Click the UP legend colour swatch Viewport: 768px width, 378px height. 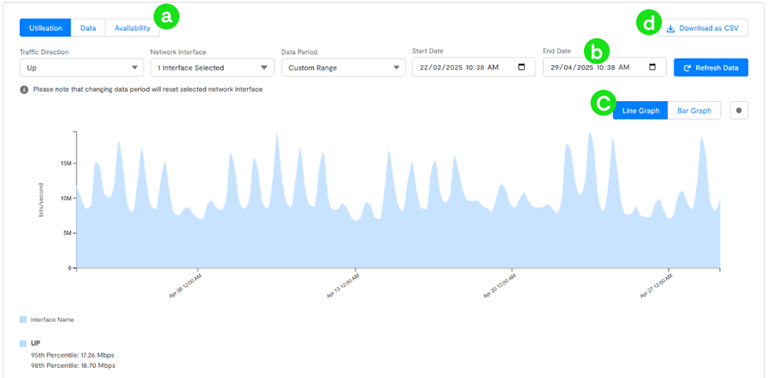click(23, 343)
